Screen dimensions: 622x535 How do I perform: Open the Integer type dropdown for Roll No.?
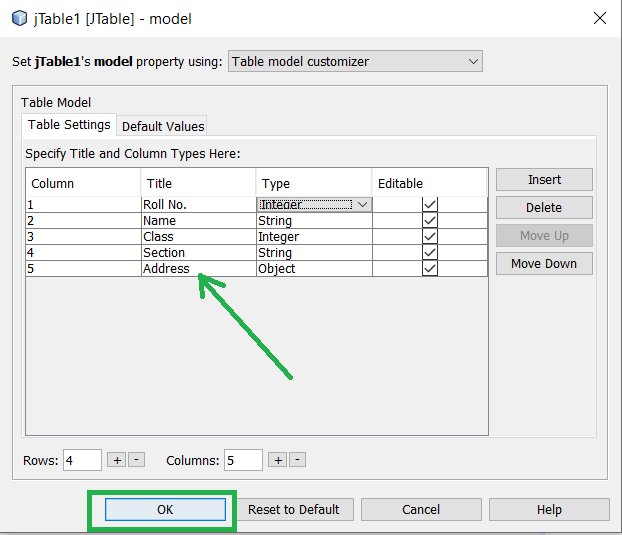point(314,205)
